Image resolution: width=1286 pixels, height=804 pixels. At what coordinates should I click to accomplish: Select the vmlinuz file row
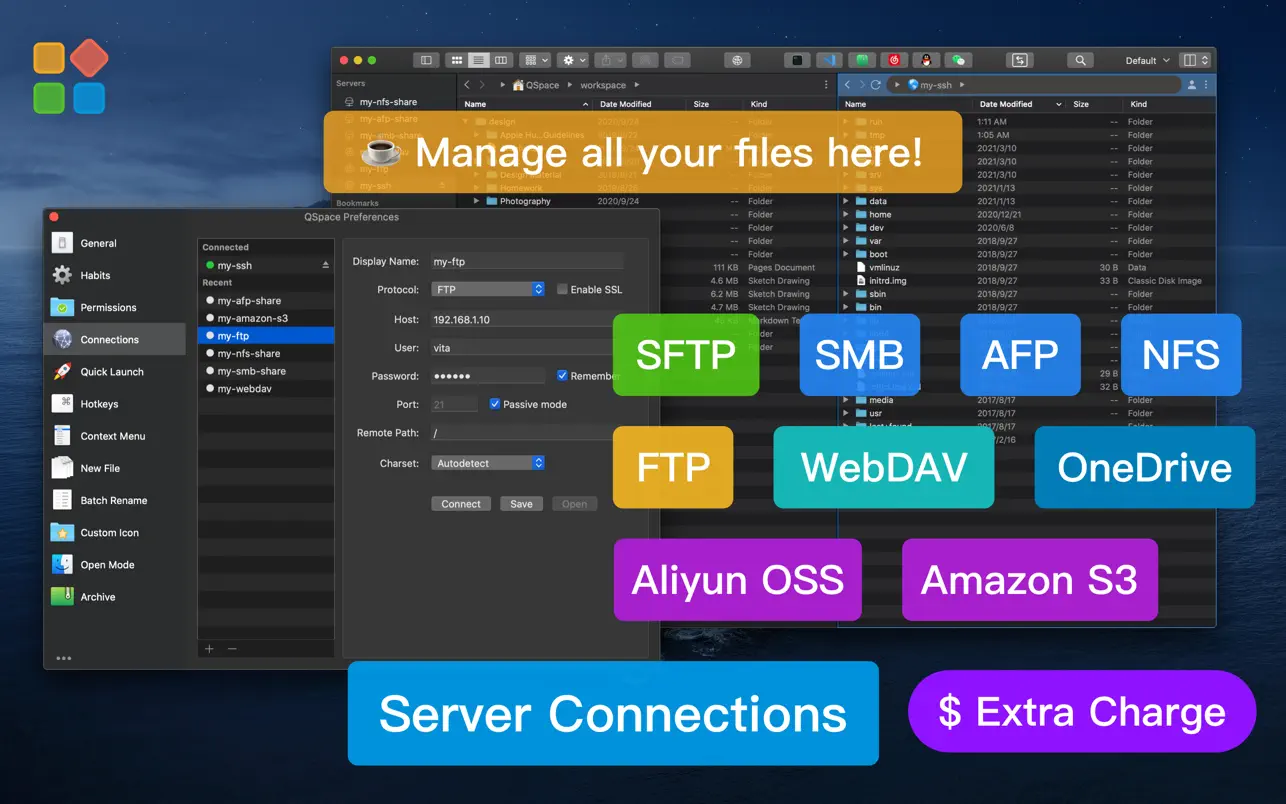[1026, 267]
